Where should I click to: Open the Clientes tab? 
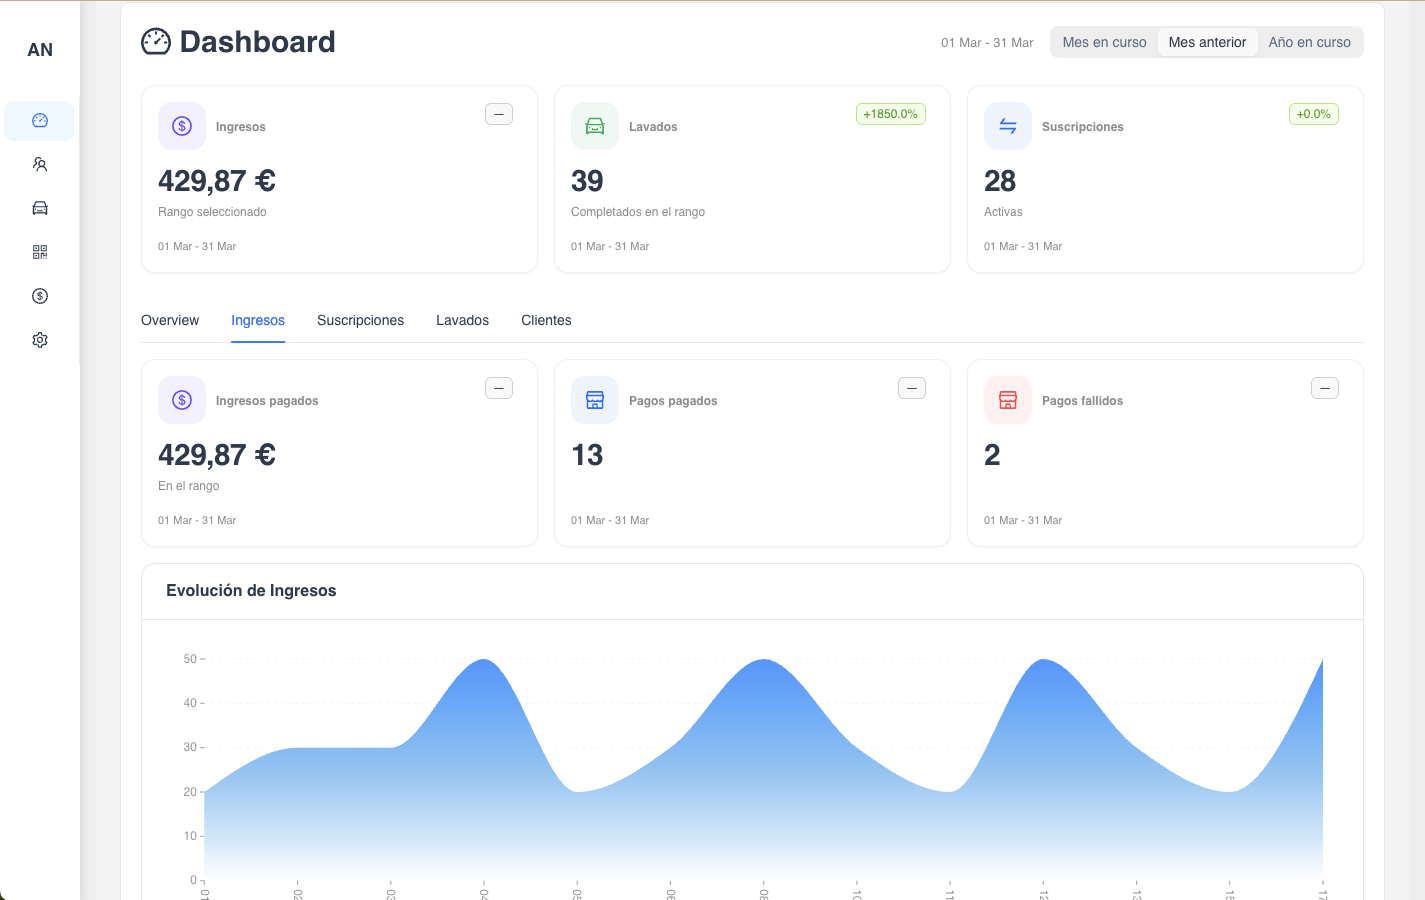pyautogui.click(x=546, y=320)
